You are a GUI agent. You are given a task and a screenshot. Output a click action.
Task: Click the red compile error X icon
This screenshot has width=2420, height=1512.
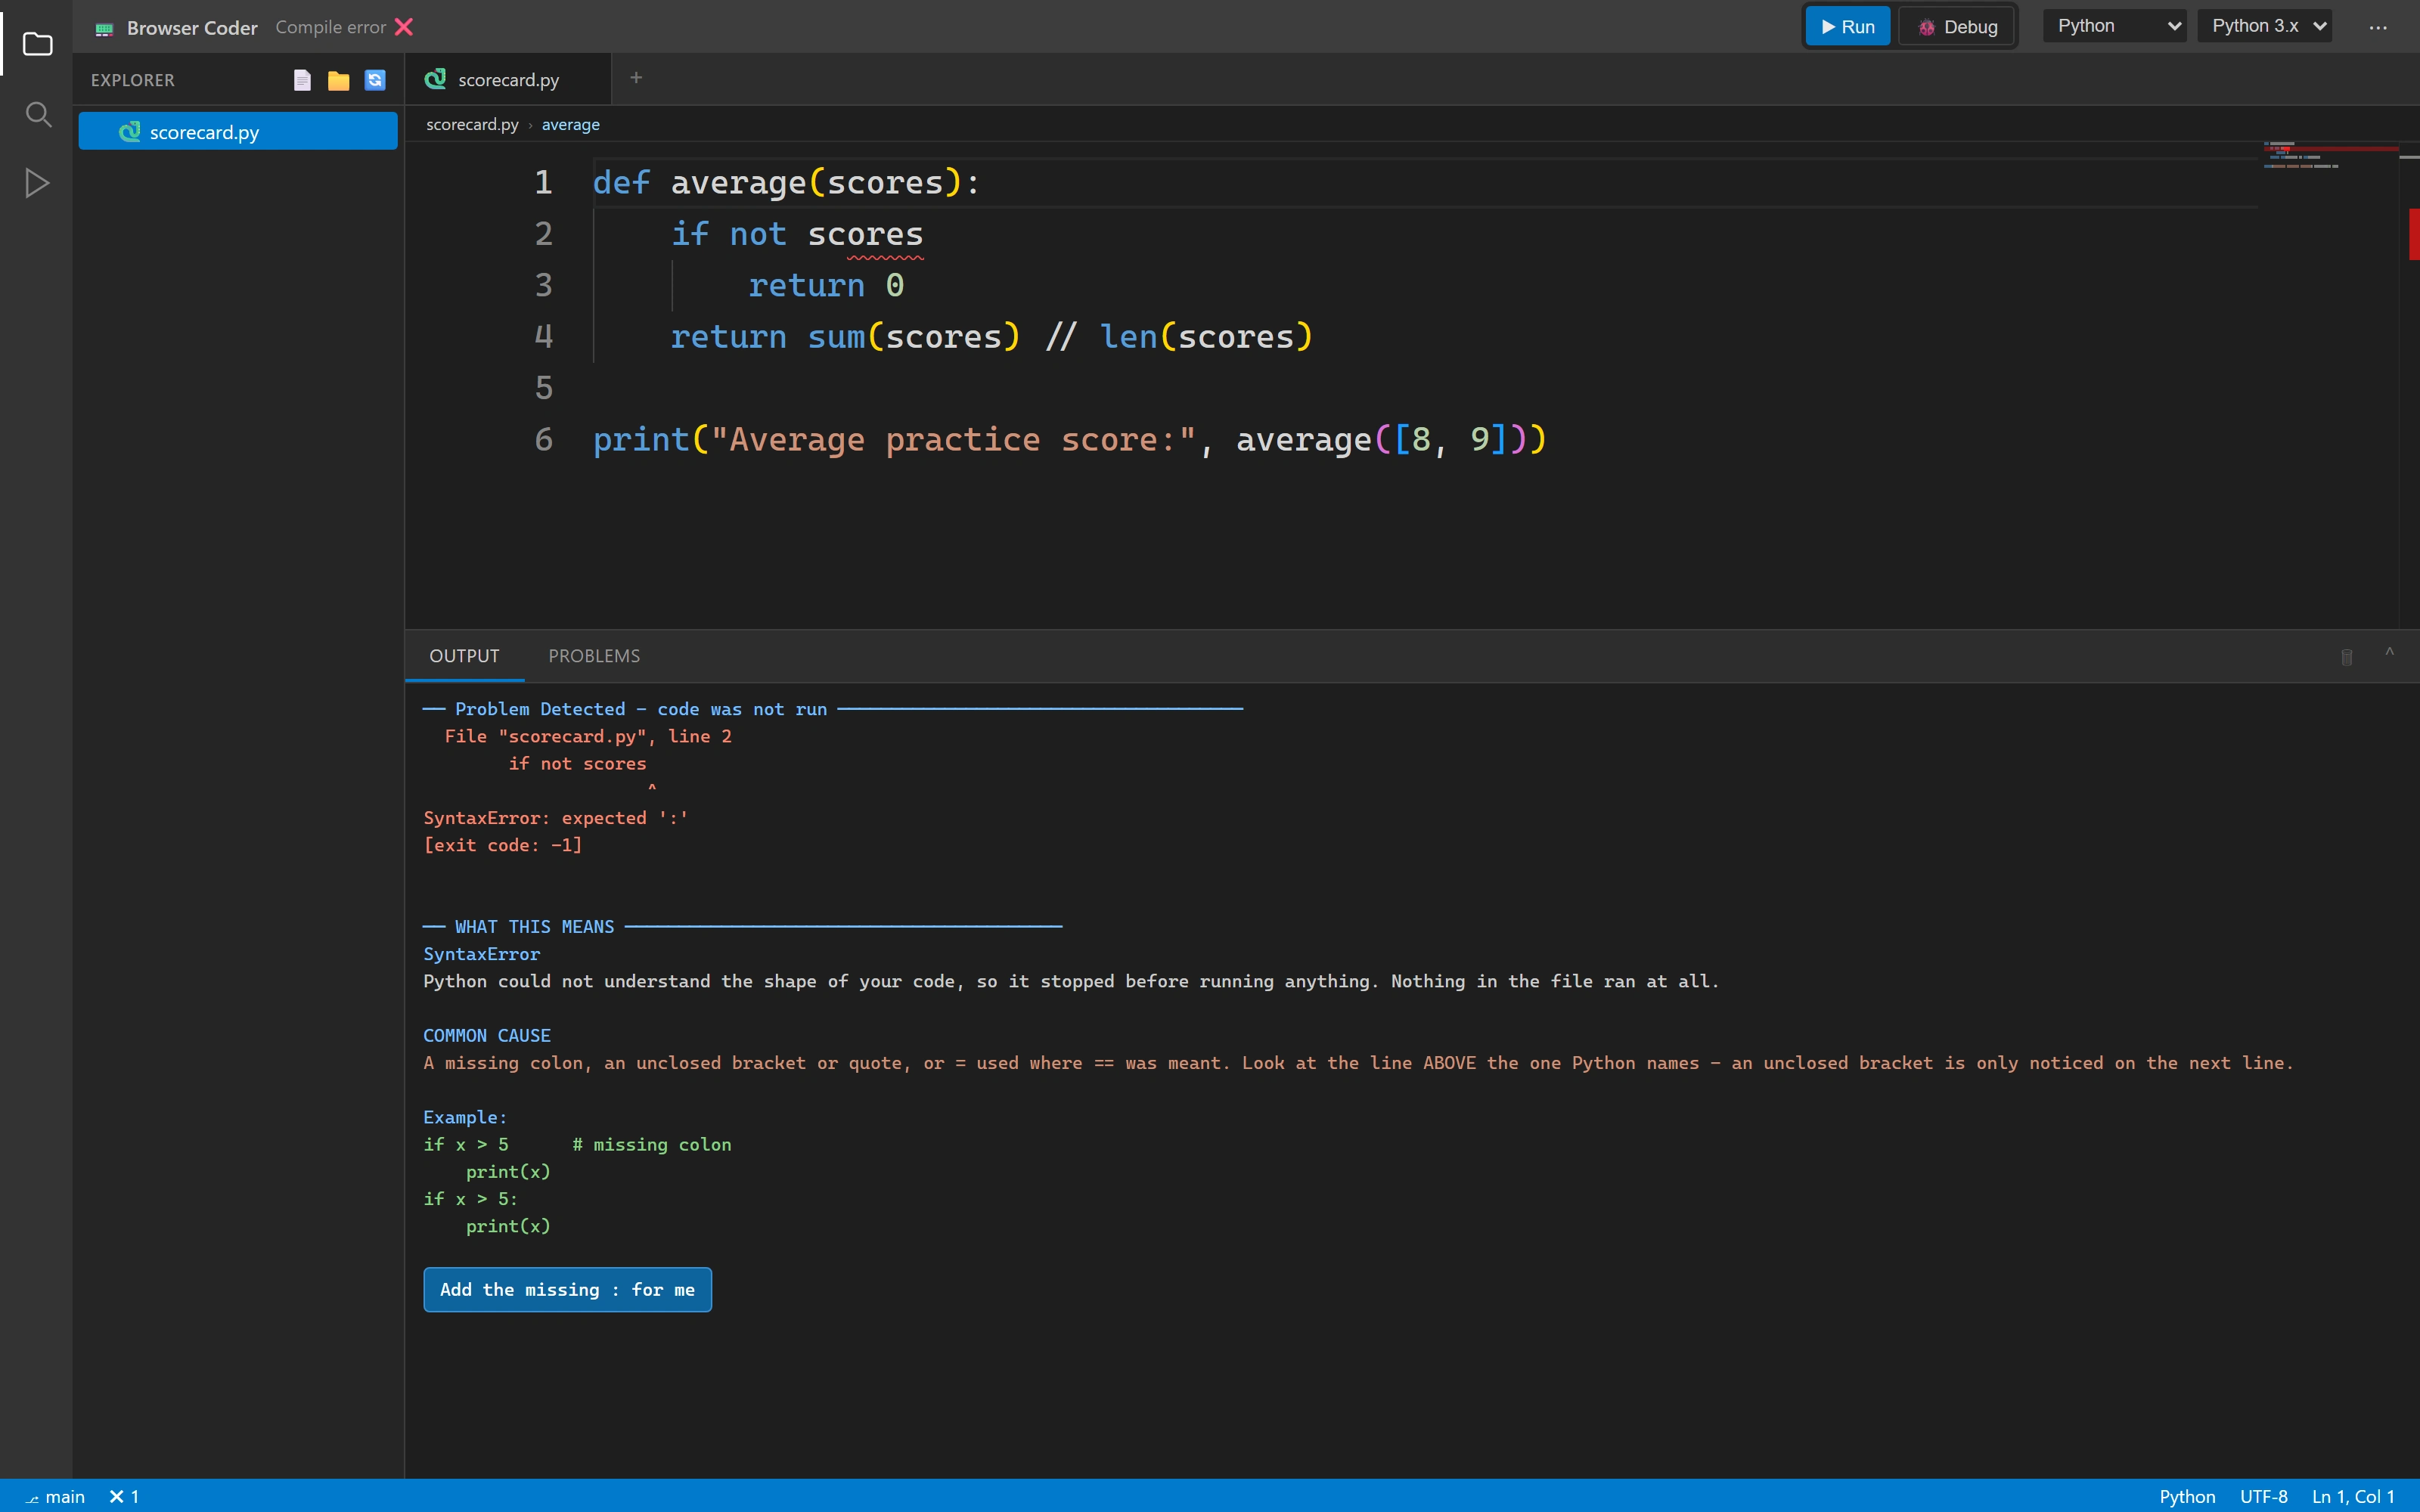tap(404, 27)
